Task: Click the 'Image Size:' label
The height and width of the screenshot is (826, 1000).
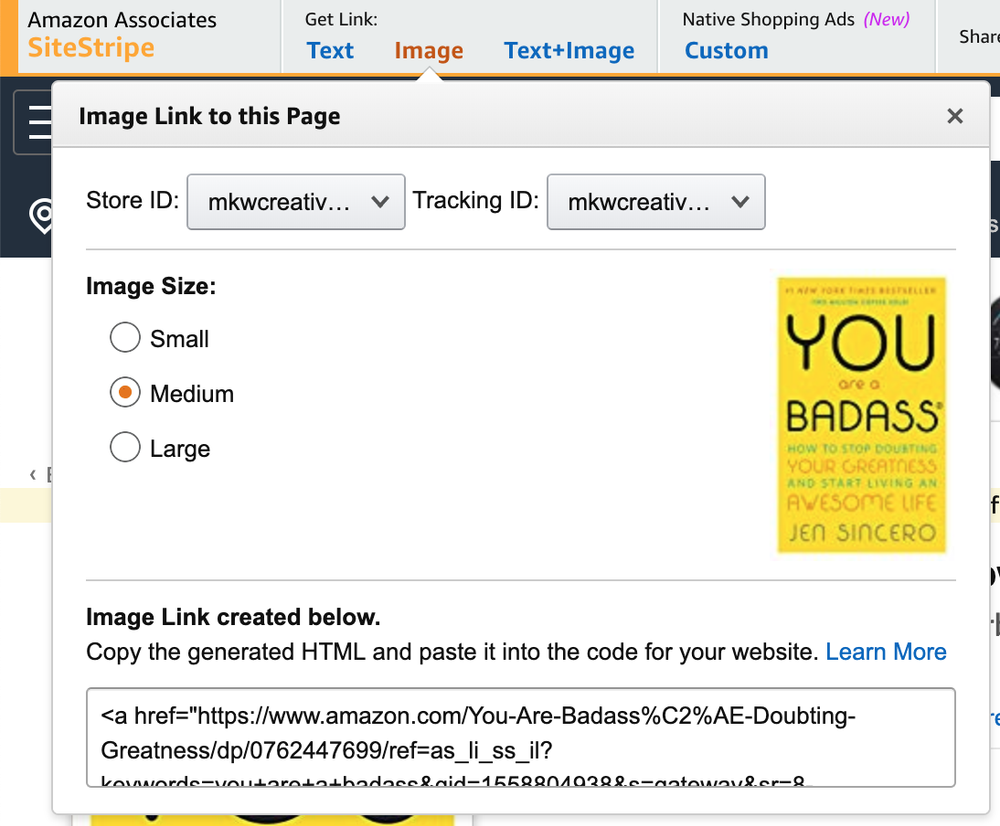Action: pyautogui.click(x=151, y=286)
